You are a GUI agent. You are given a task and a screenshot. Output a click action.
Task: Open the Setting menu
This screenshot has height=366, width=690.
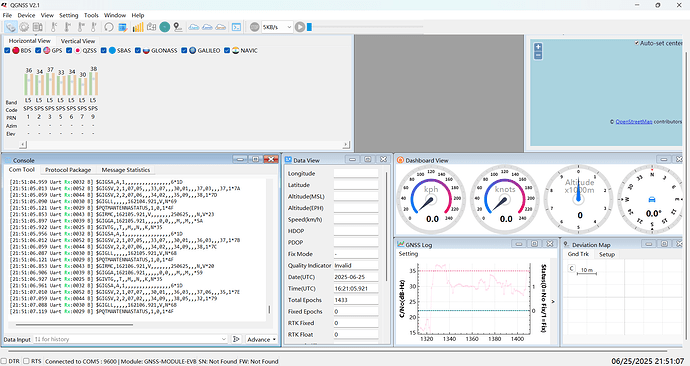click(x=69, y=15)
